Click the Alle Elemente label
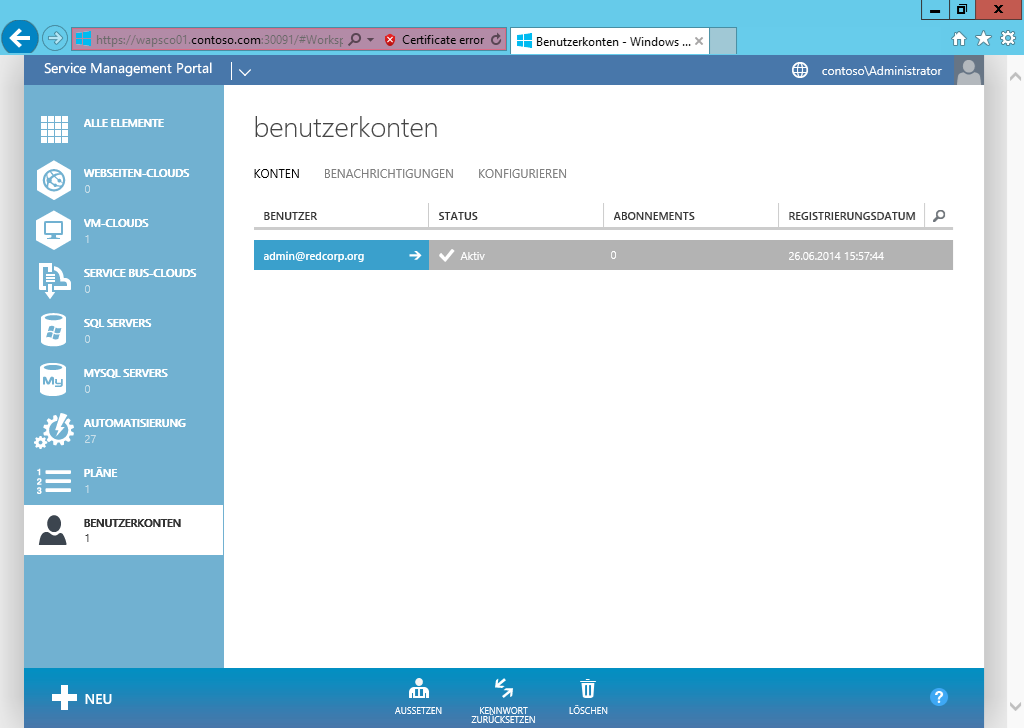The image size is (1024, 728). click(123, 123)
